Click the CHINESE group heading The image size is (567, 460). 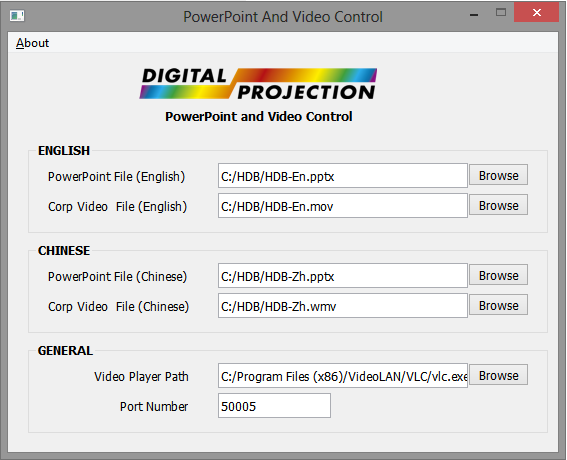[x=64, y=251]
